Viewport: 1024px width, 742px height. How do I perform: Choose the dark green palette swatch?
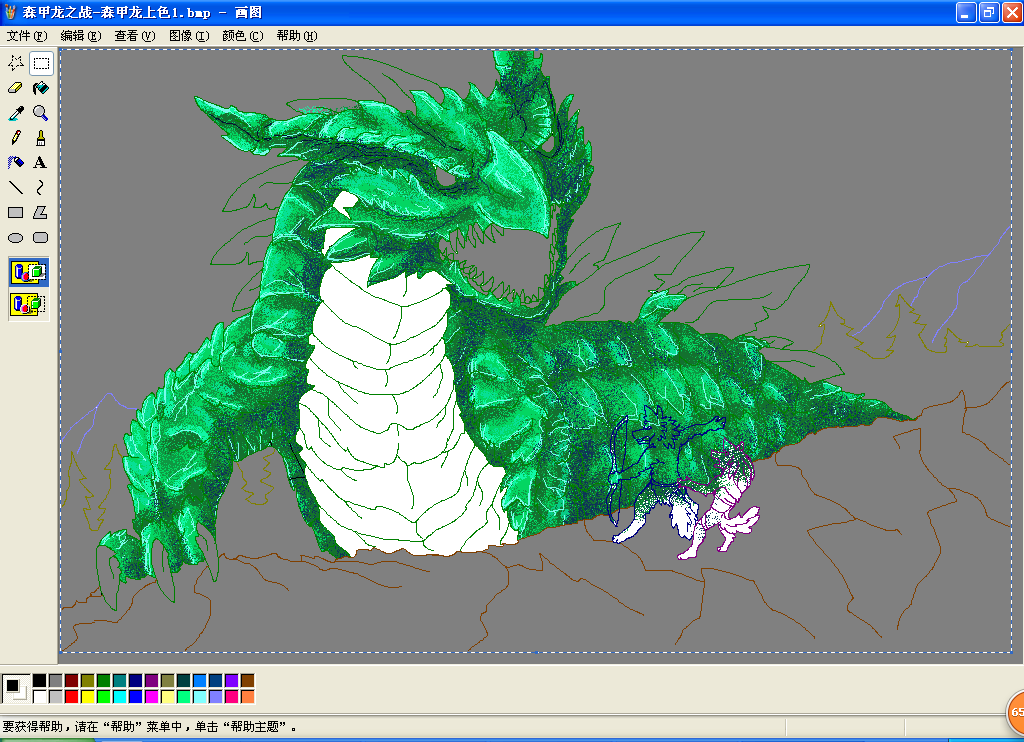pos(104,681)
